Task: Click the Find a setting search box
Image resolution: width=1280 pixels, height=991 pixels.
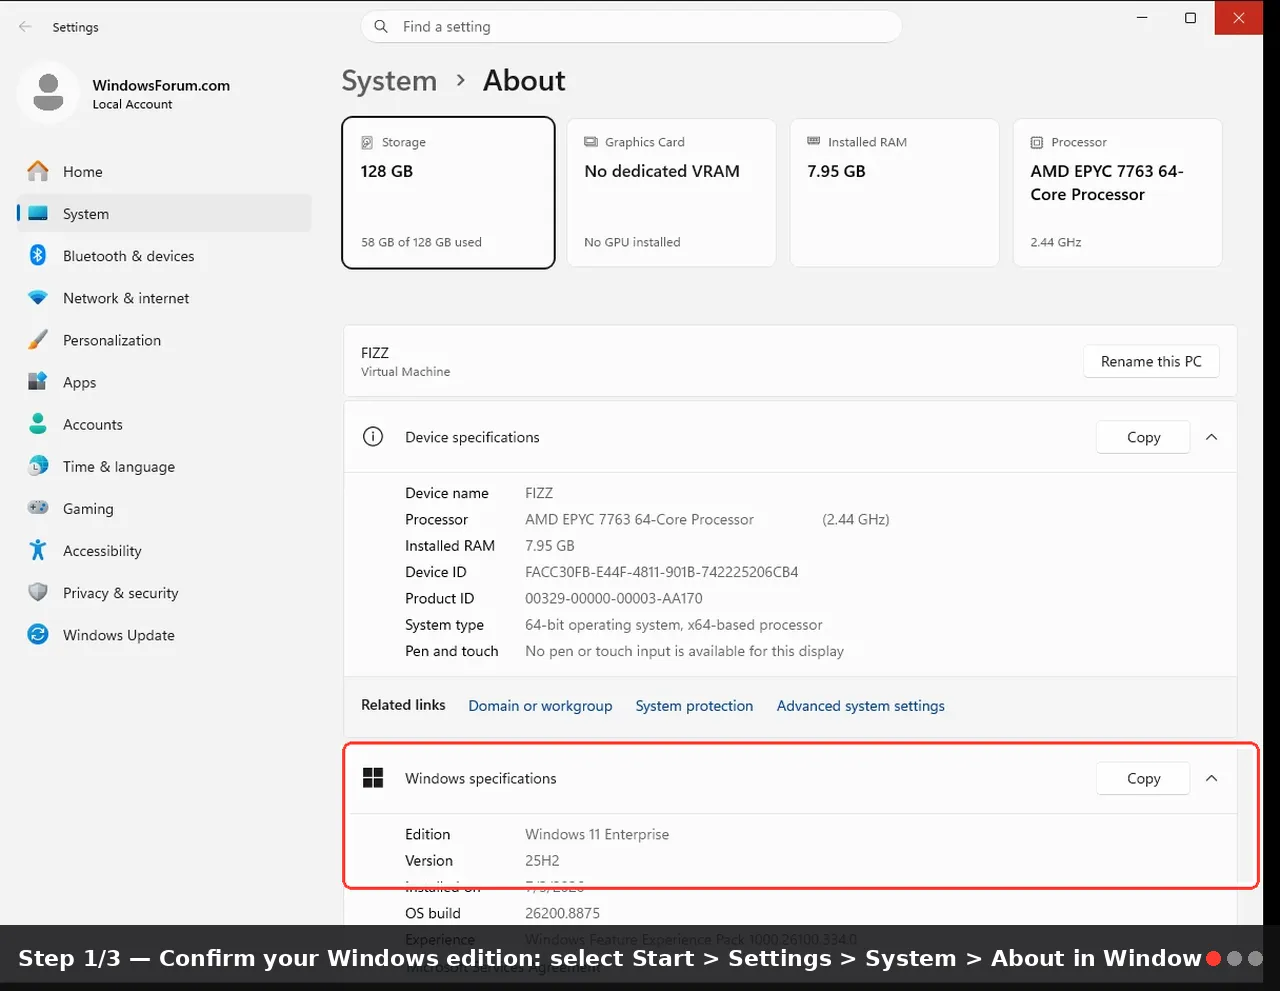Action: tap(631, 27)
